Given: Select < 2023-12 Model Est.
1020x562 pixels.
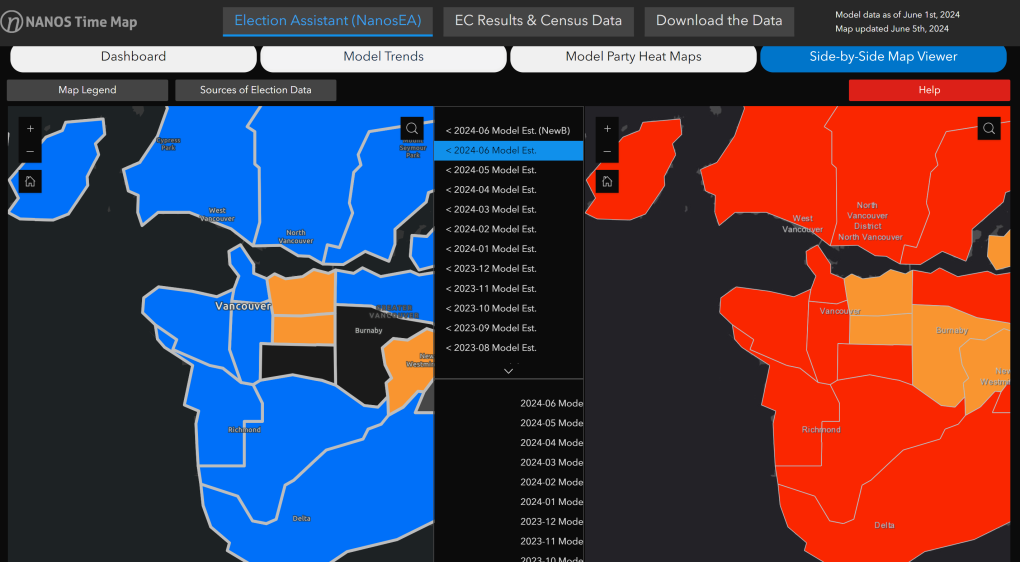Looking at the screenshot, I should pos(508,269).
